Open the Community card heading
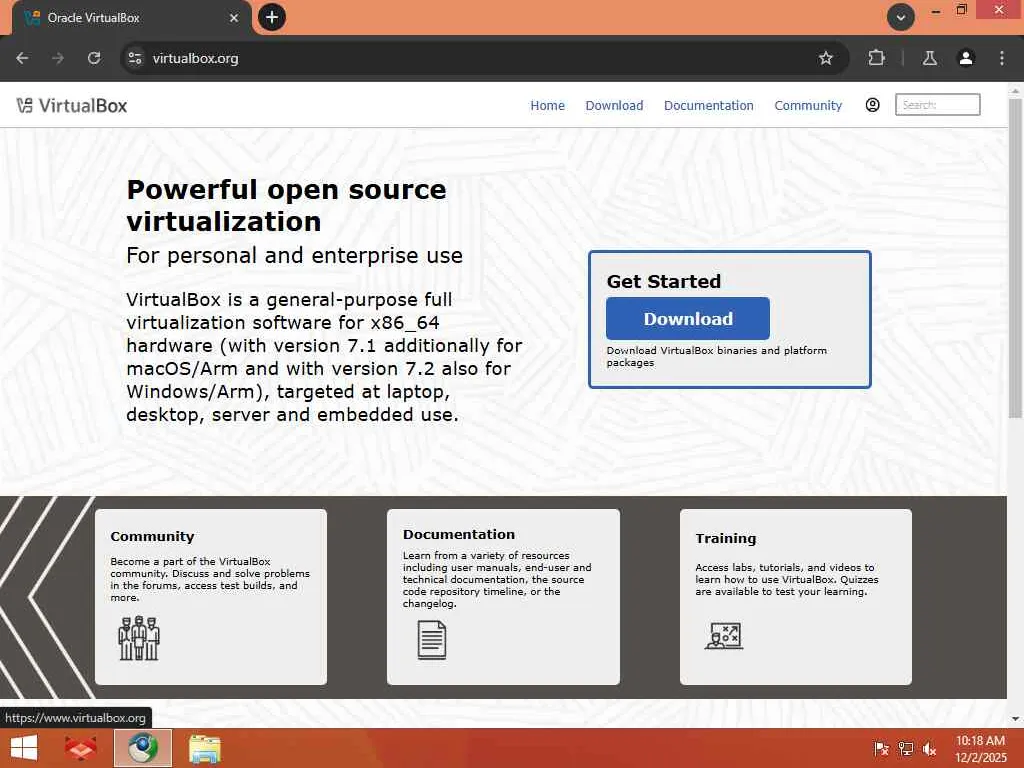This screenshot has width=1024, height=768. (x=152, y=536)
